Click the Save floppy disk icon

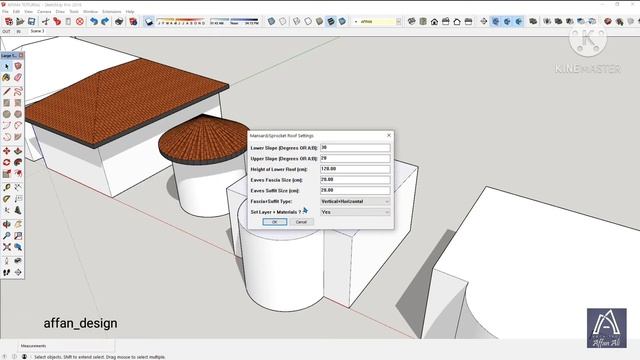(x=31, y=21)
